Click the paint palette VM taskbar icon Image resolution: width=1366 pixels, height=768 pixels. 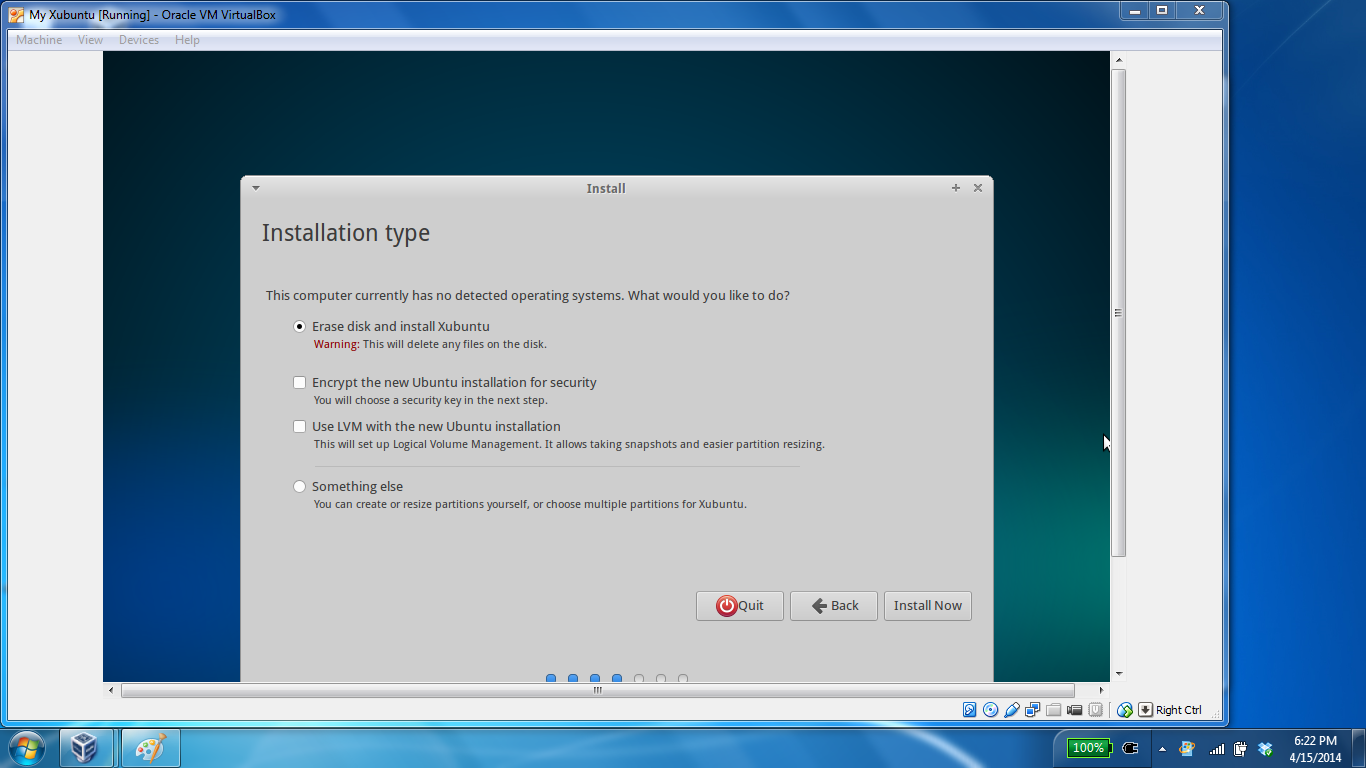point(150,748)
